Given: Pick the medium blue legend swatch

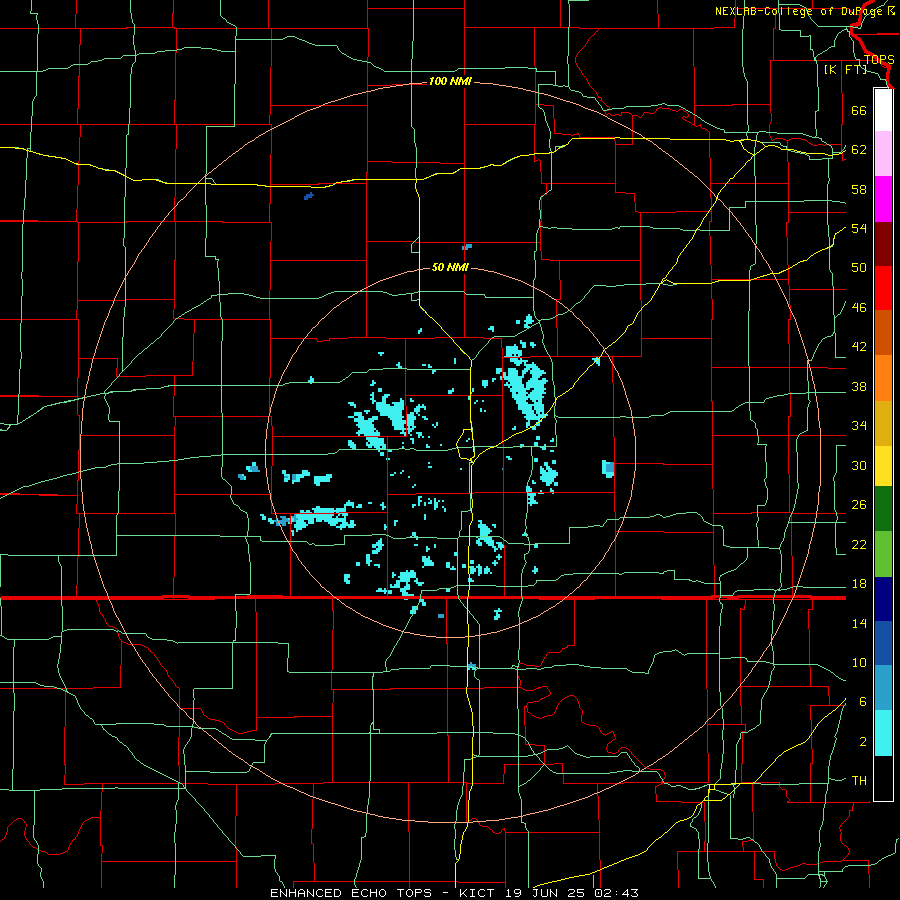Looking at the screenshot, I should pos(883,643).
